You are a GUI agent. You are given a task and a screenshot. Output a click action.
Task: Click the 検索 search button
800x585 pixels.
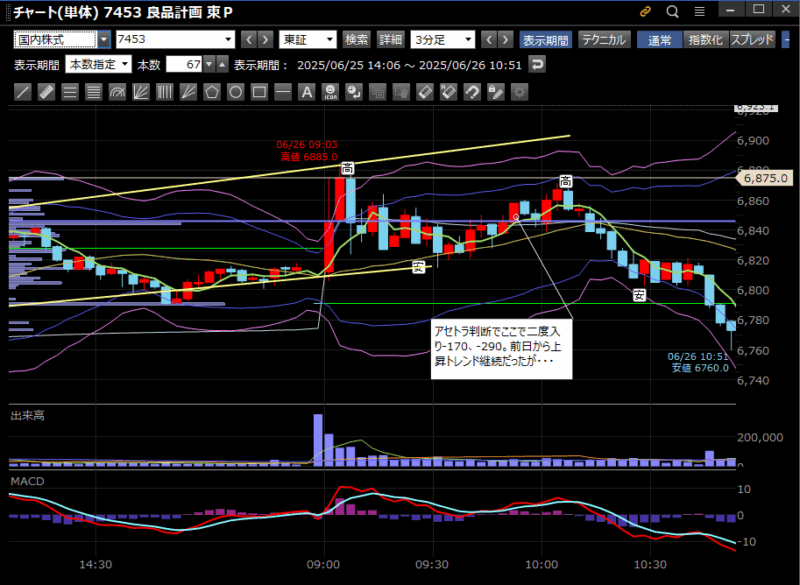tap(357, 39)
